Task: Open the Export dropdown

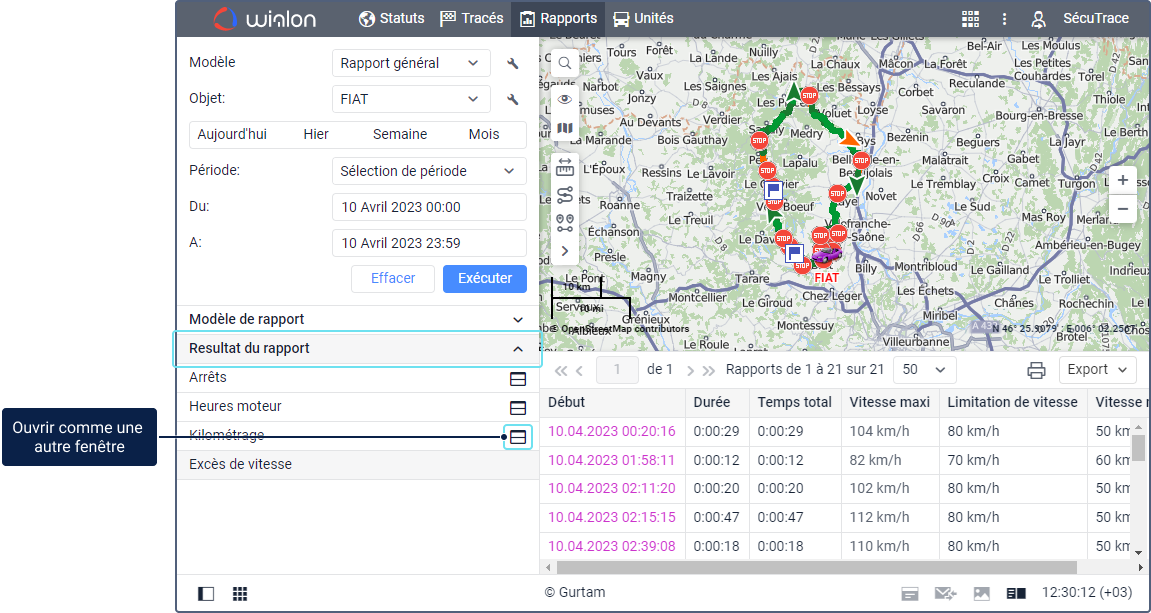Action: coord(1097,370)
